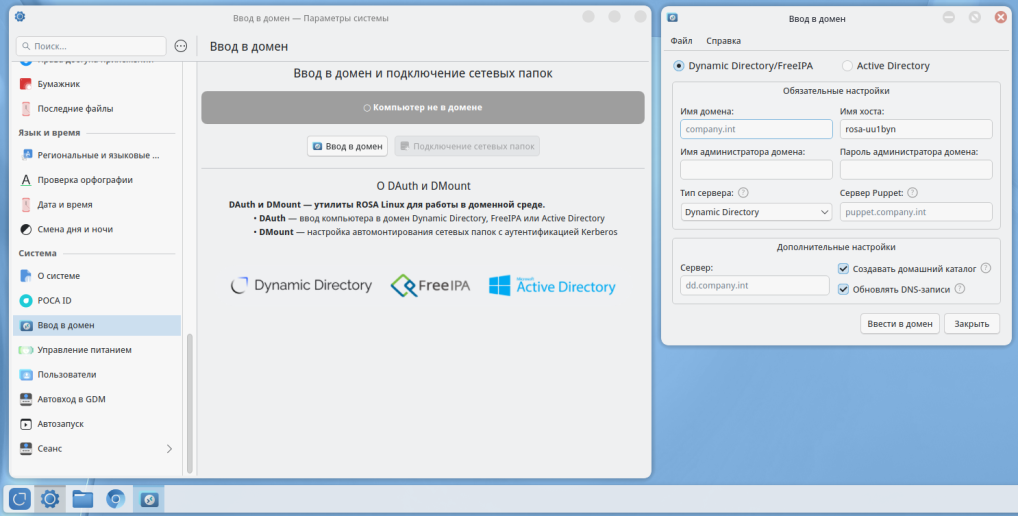The width and height of the screenshot is (1018, 516).
Task: Click the РОСА ID icon
Action: point(25,301)
